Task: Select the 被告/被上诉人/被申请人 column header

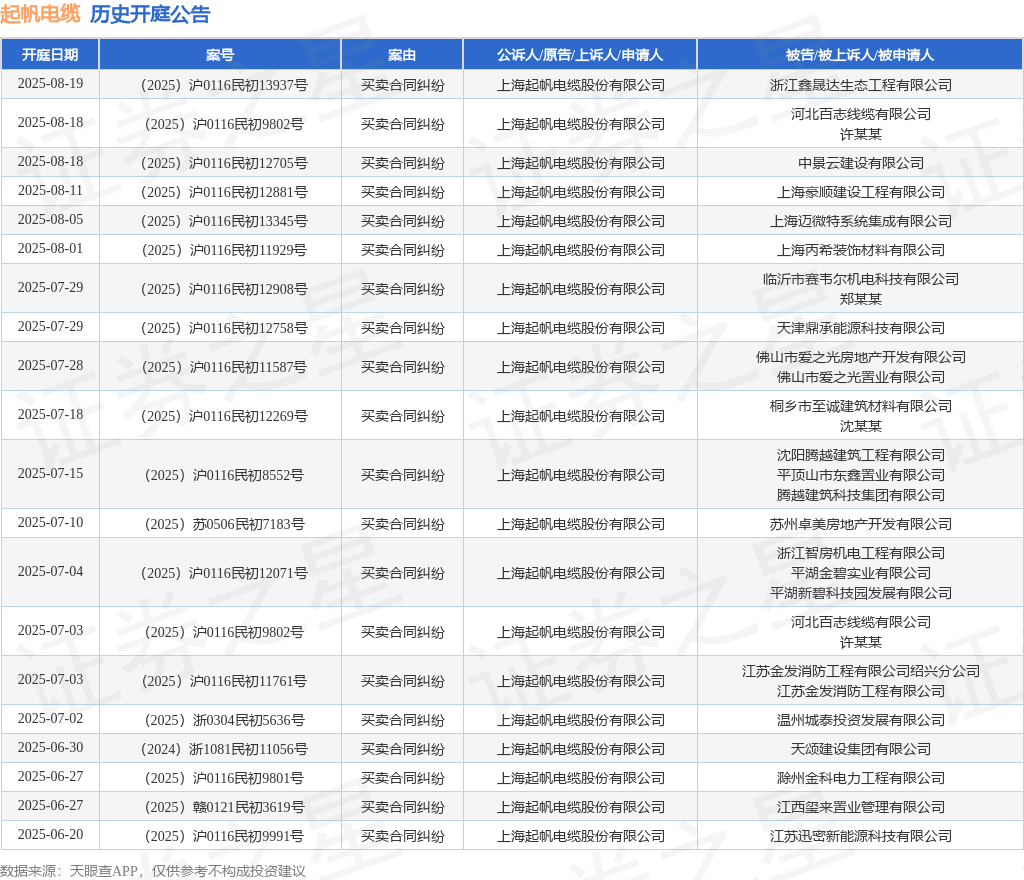Action: (860, 55)
